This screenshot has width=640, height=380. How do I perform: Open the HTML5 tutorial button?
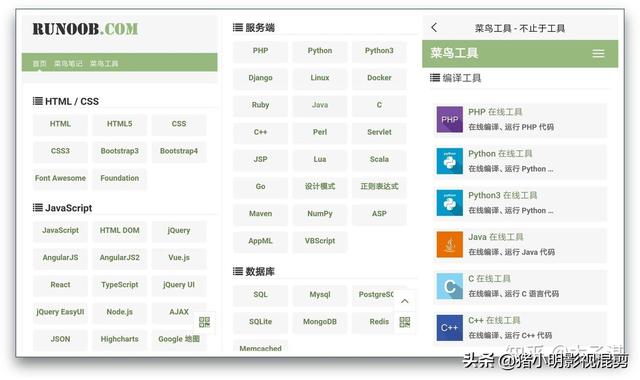pos(120,124)
